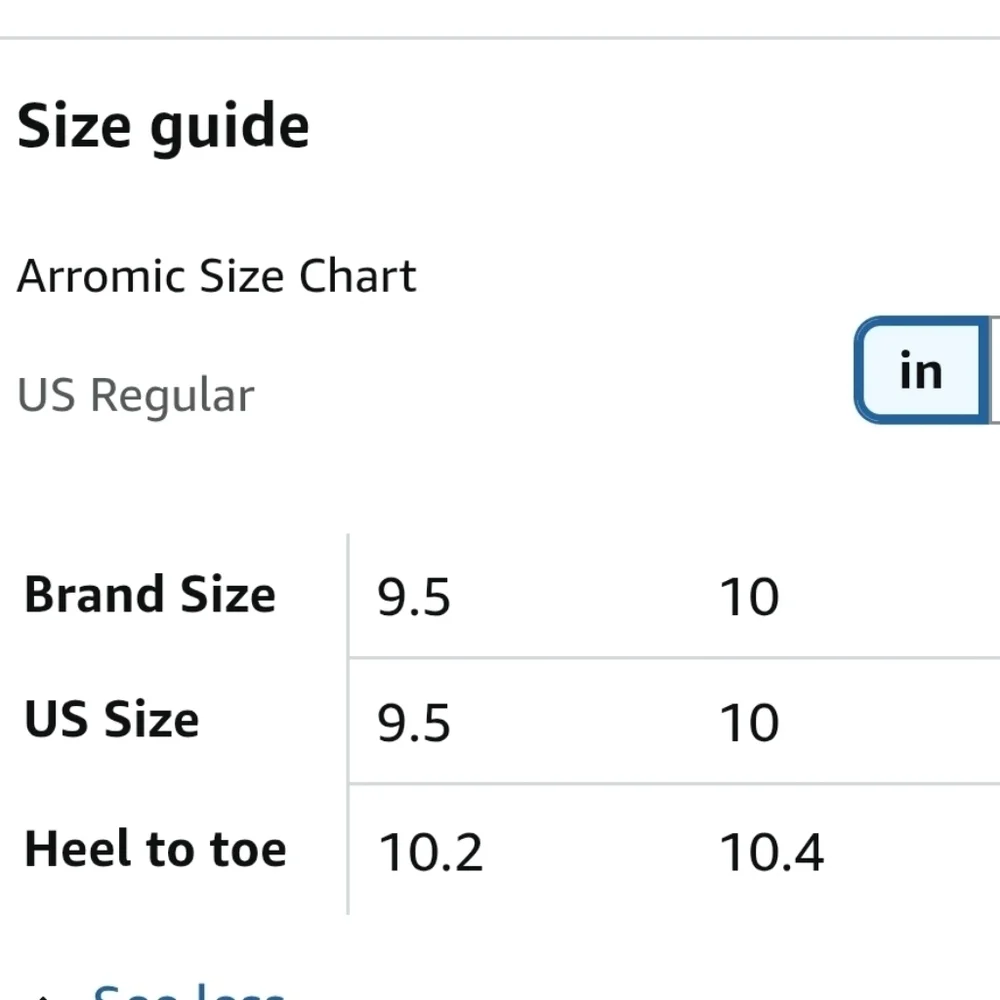Collapse the chart via "See less" link

[189, 992]
